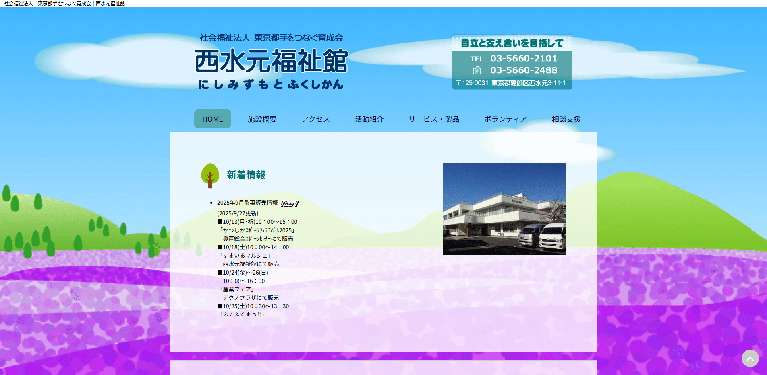Image resolution: width=767 pixels, height=375 pixels.
Task: Open the サービス・製品 menu item
Action: [x=434, y=119]
